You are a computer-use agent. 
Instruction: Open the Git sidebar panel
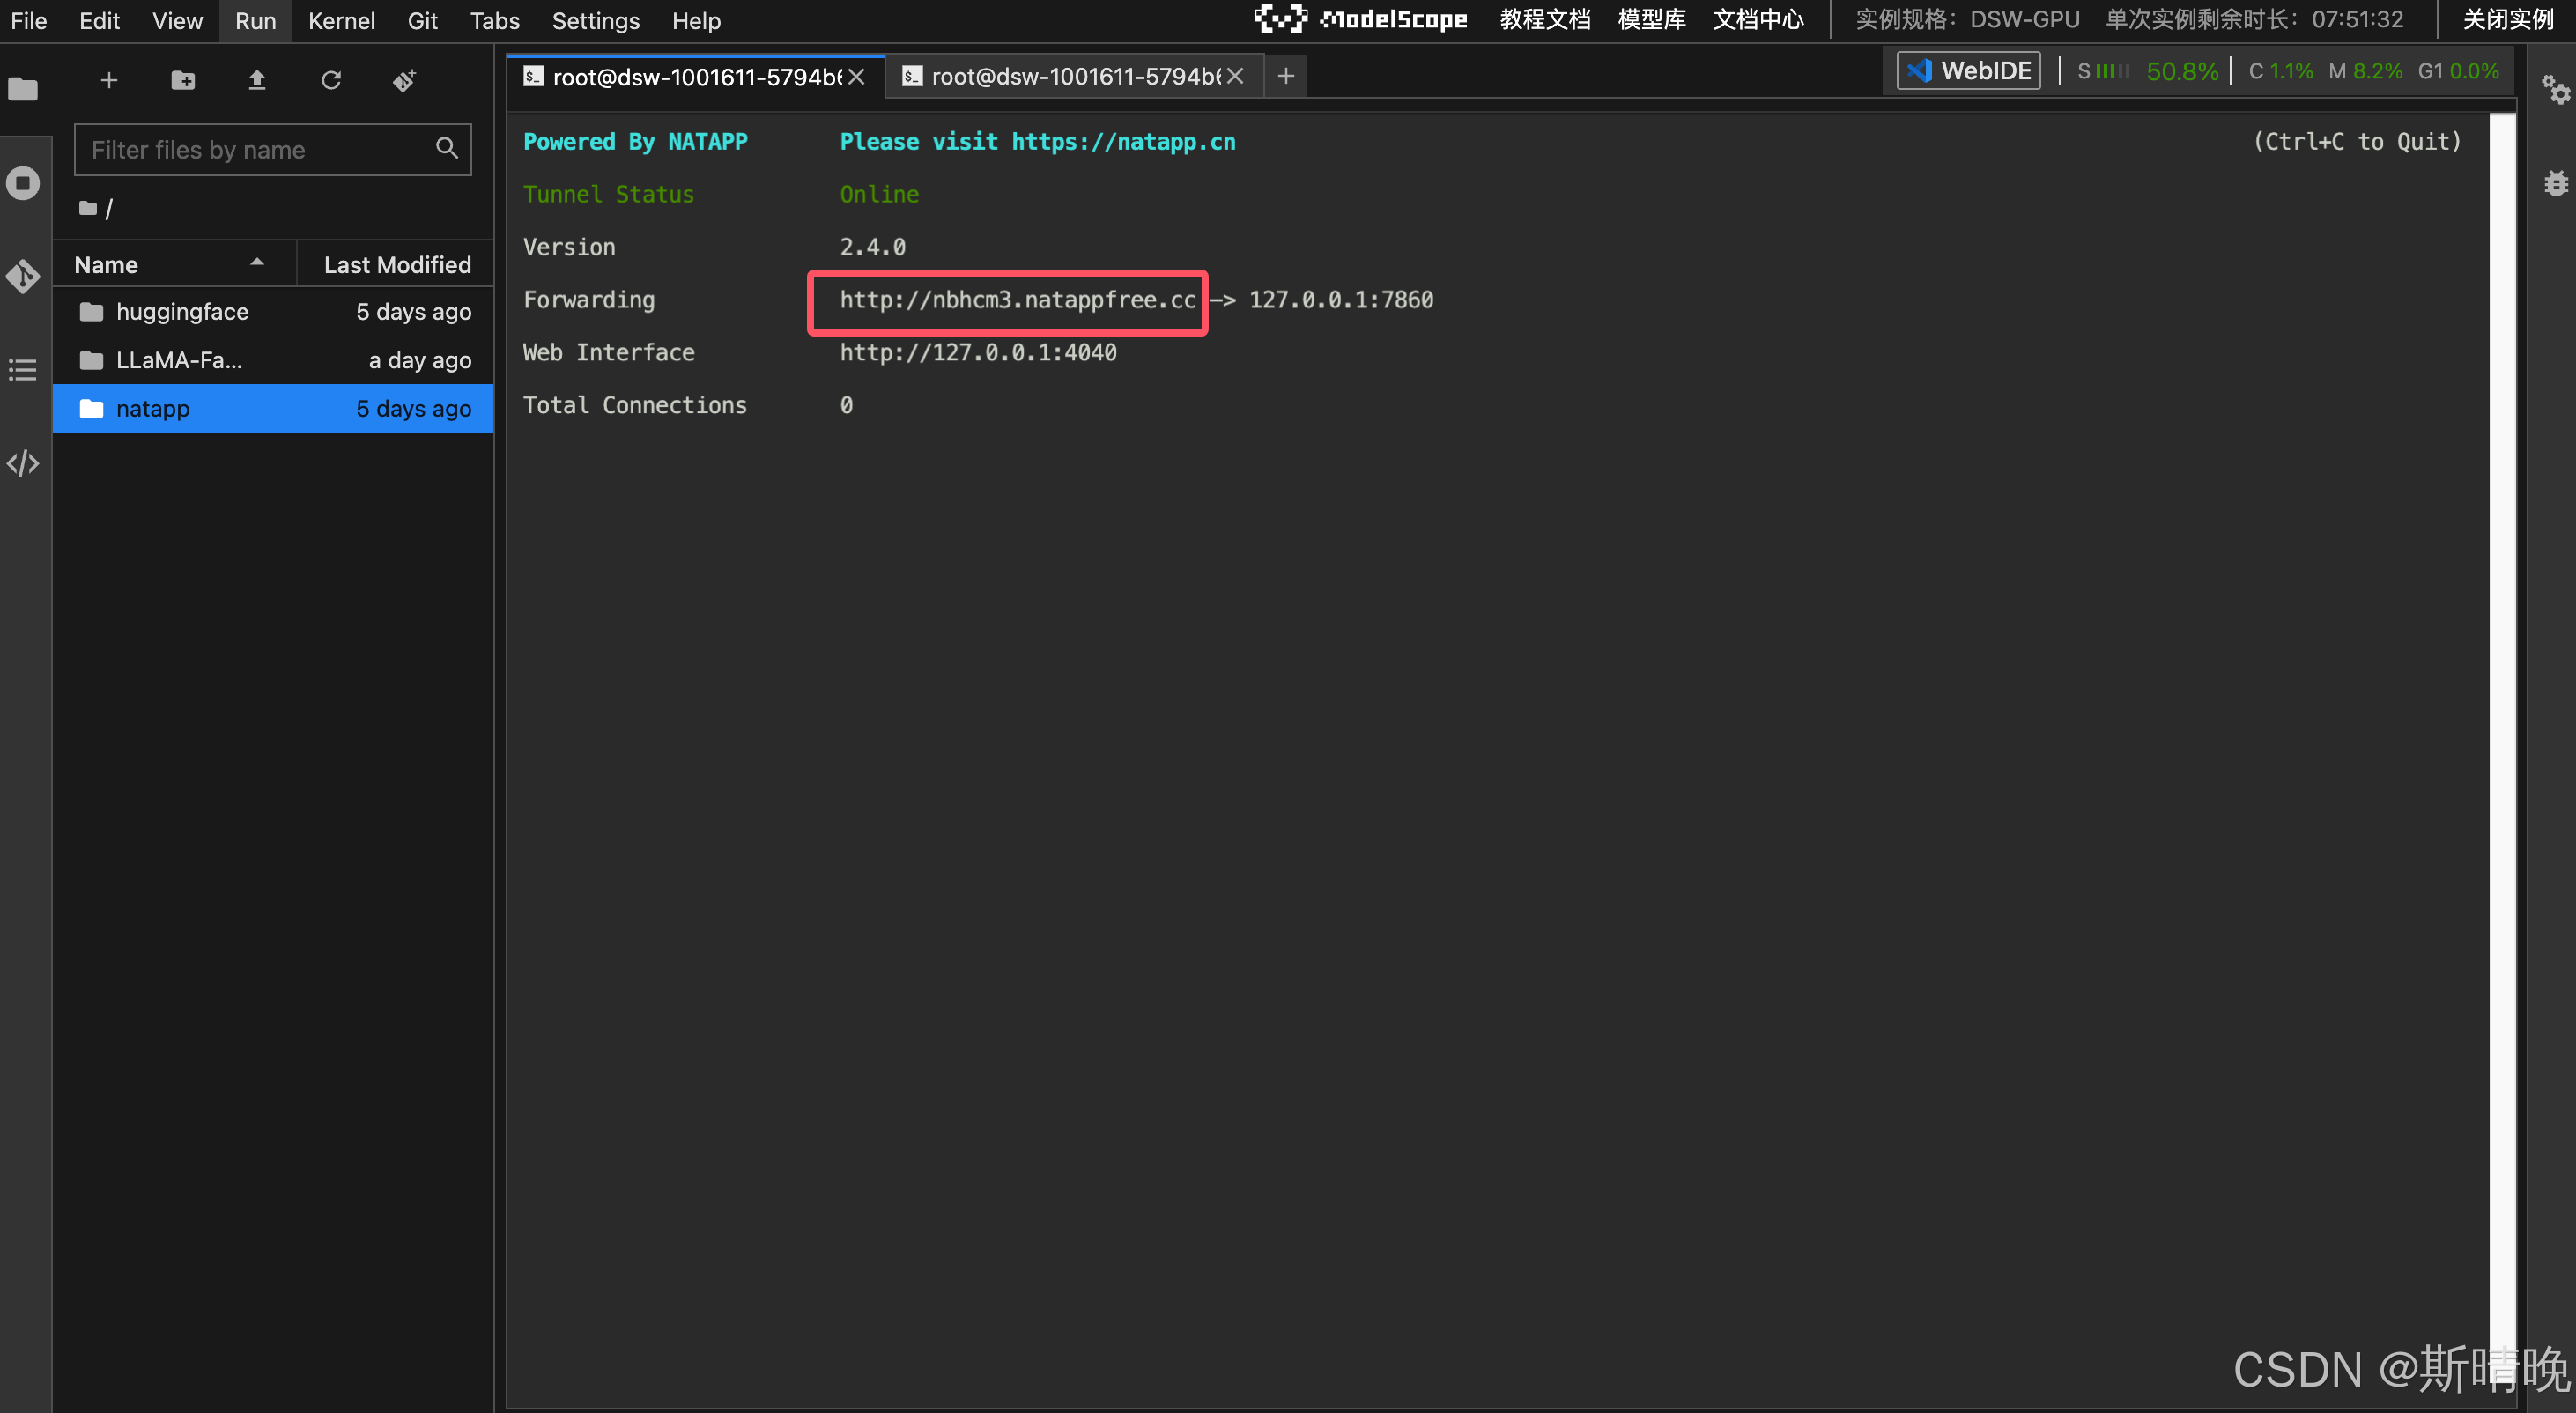point(23,276)
